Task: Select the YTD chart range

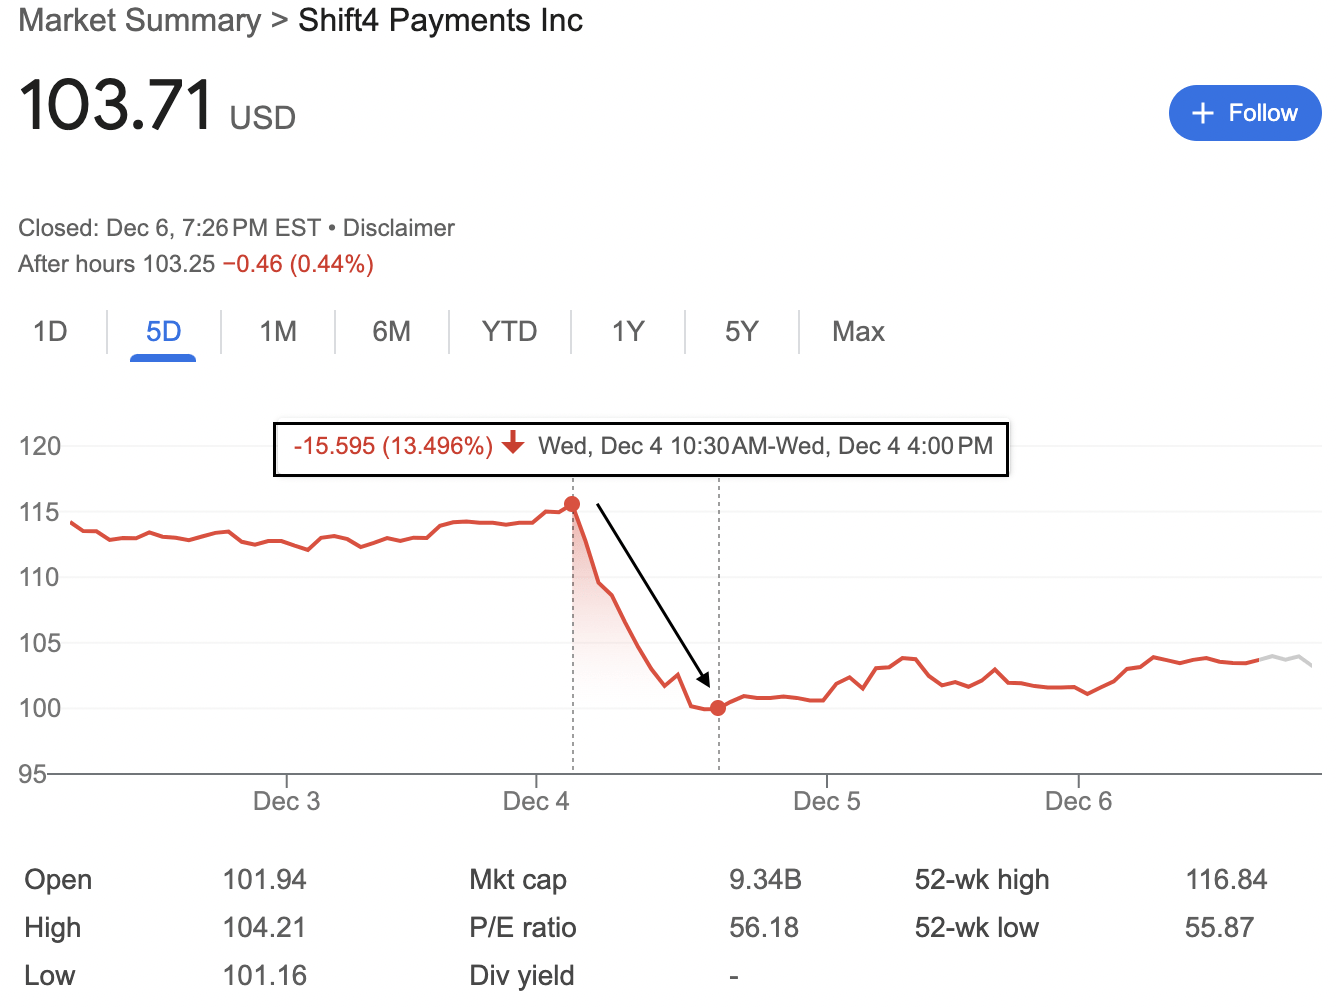Action: [509, 331]
